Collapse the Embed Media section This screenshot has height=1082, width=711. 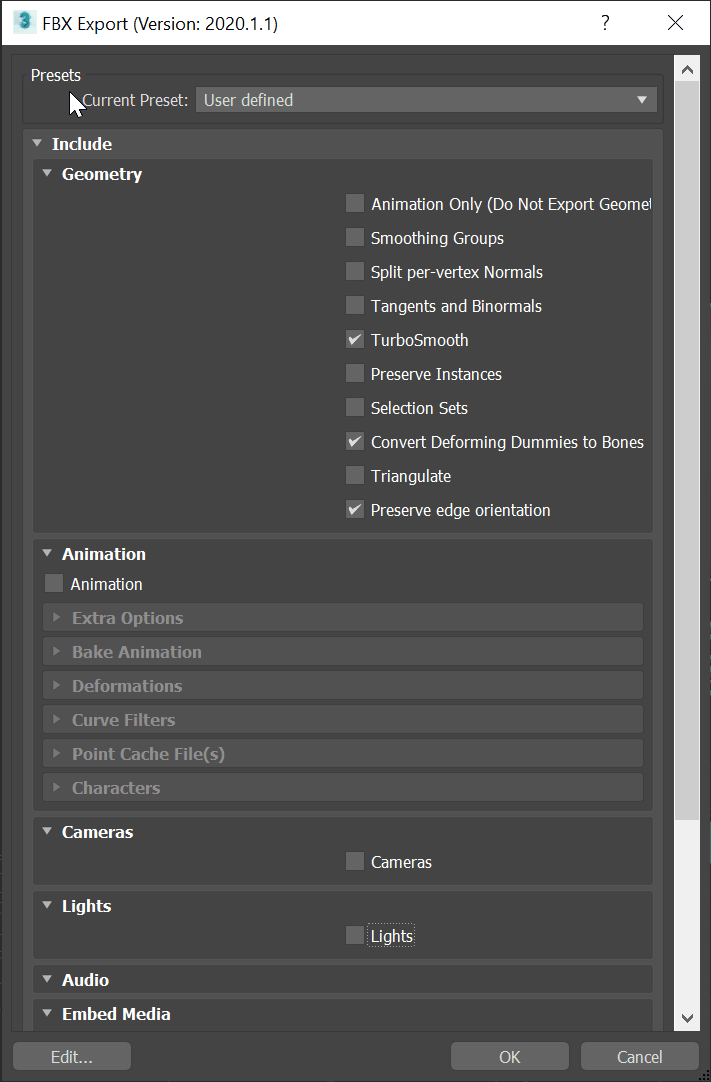[47, 1014]
